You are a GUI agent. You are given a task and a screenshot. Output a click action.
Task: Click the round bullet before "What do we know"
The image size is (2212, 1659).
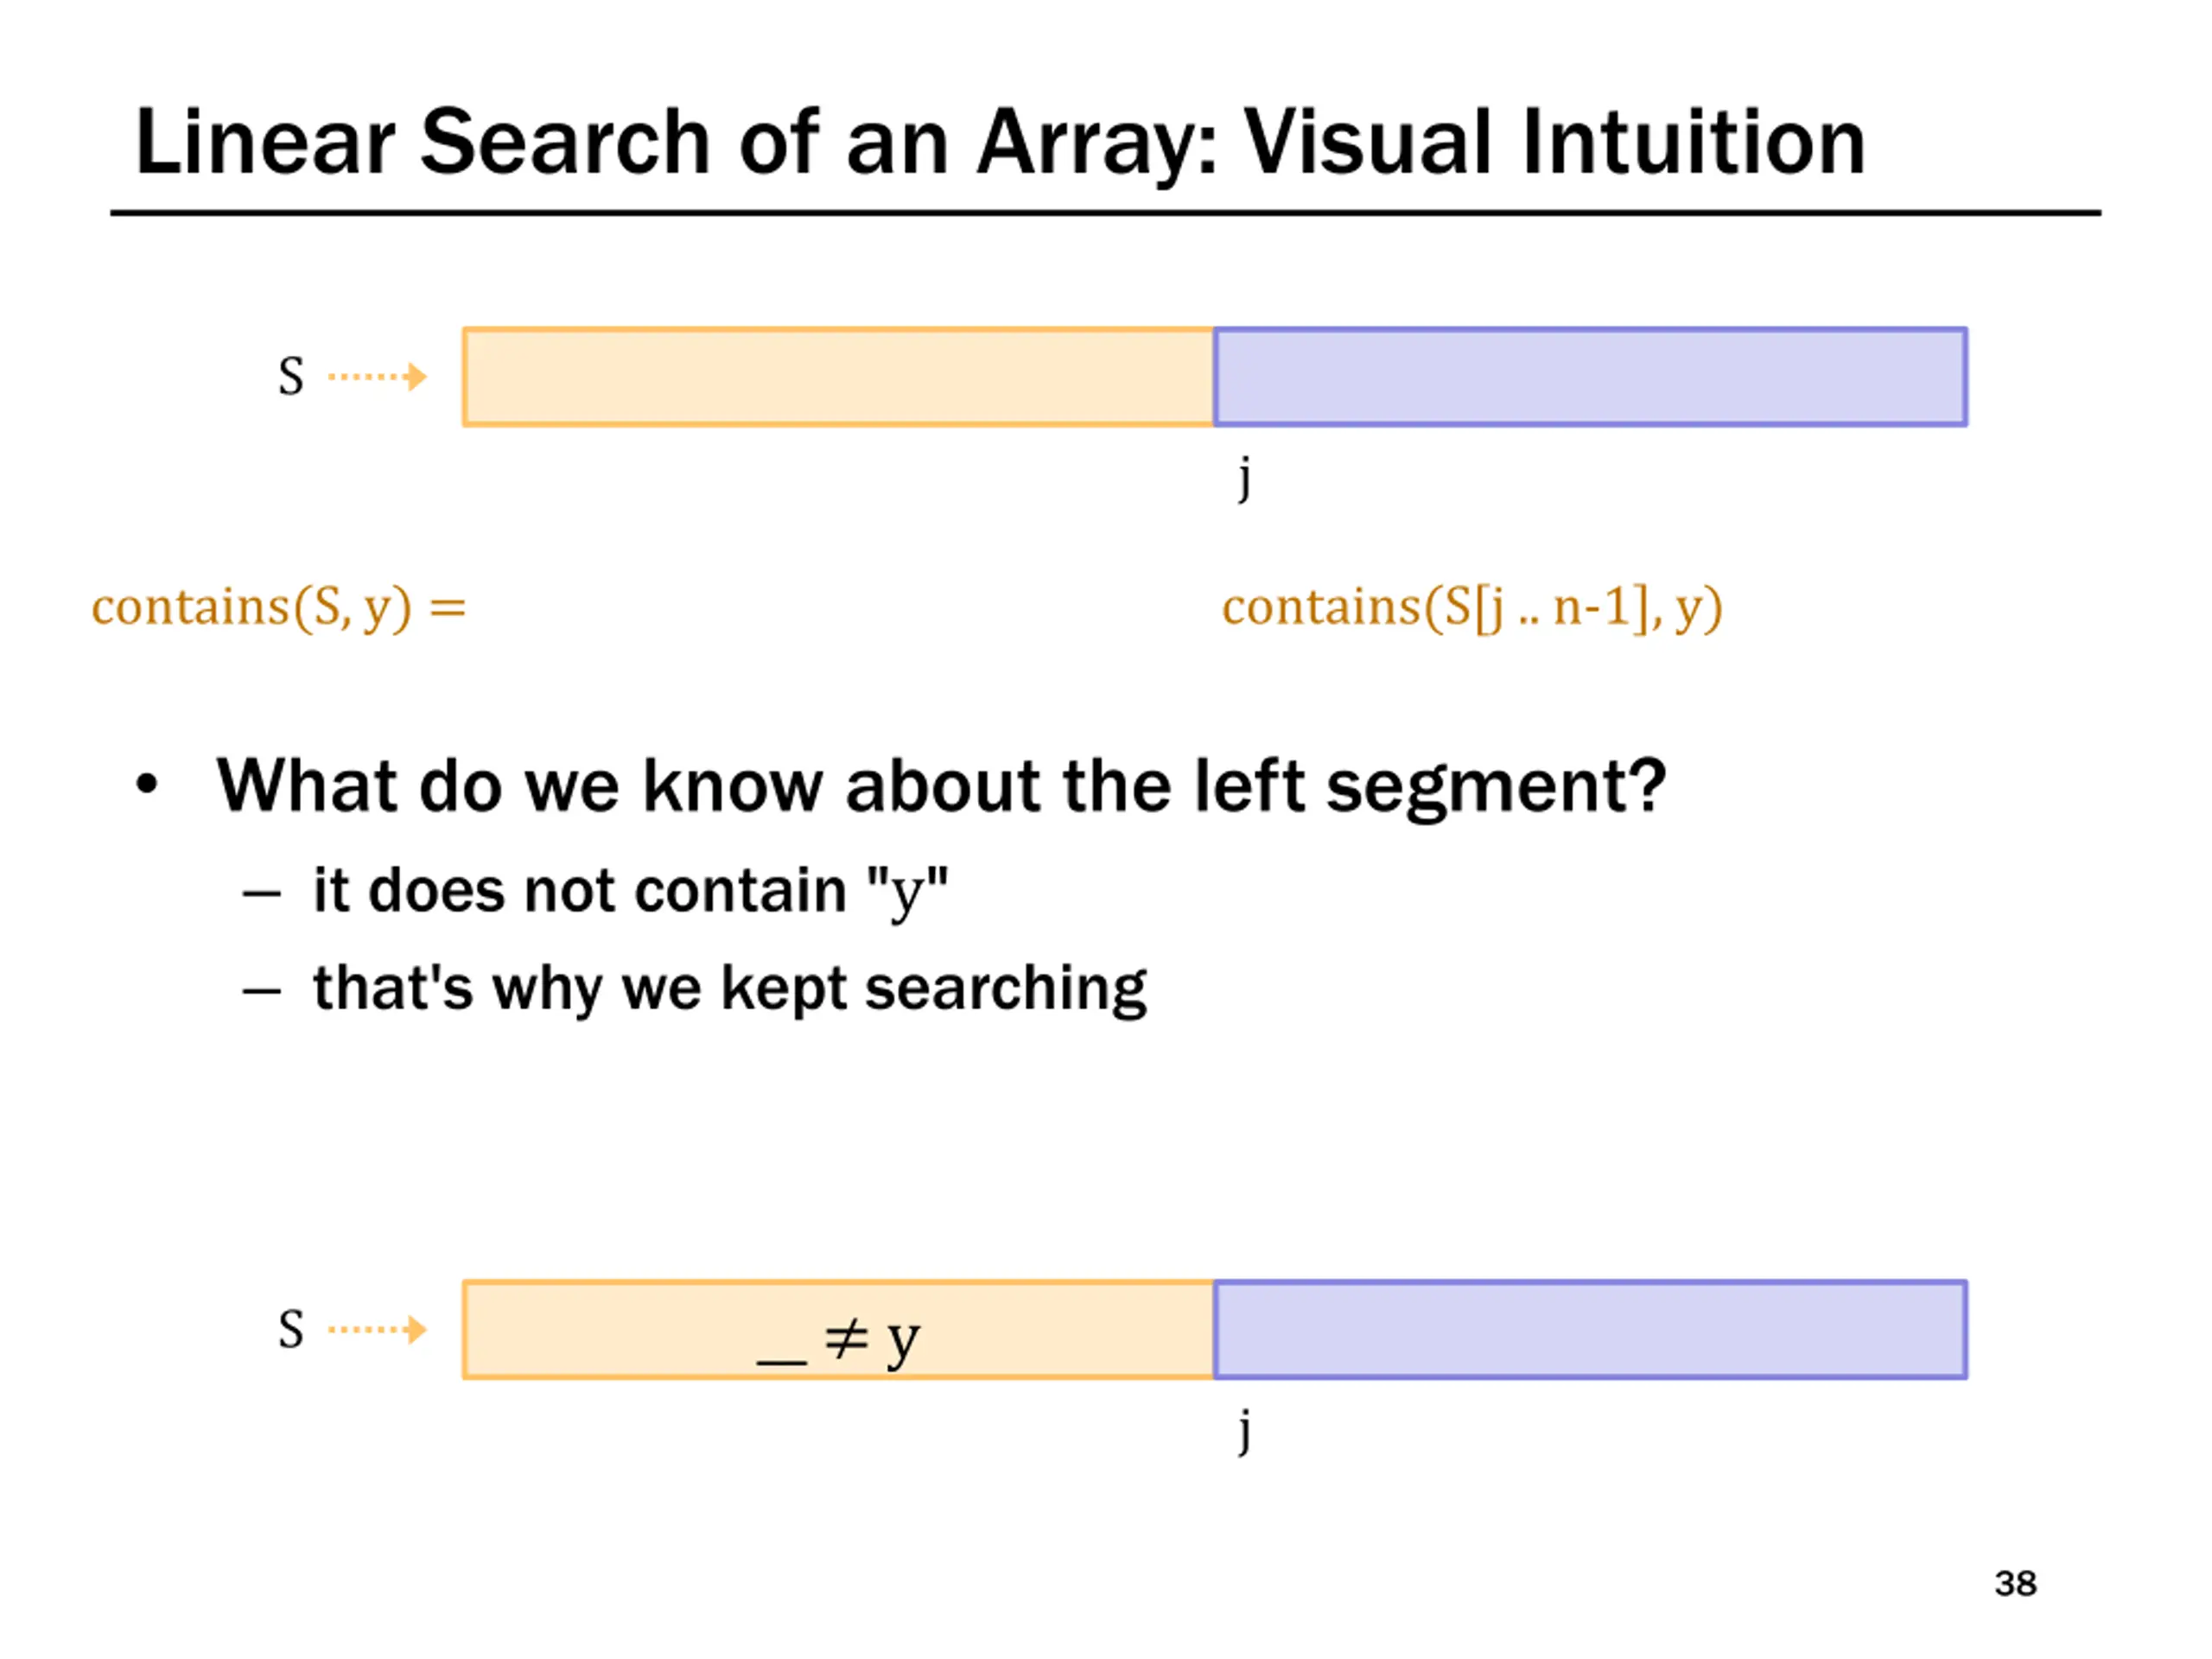tap(147, 785)
